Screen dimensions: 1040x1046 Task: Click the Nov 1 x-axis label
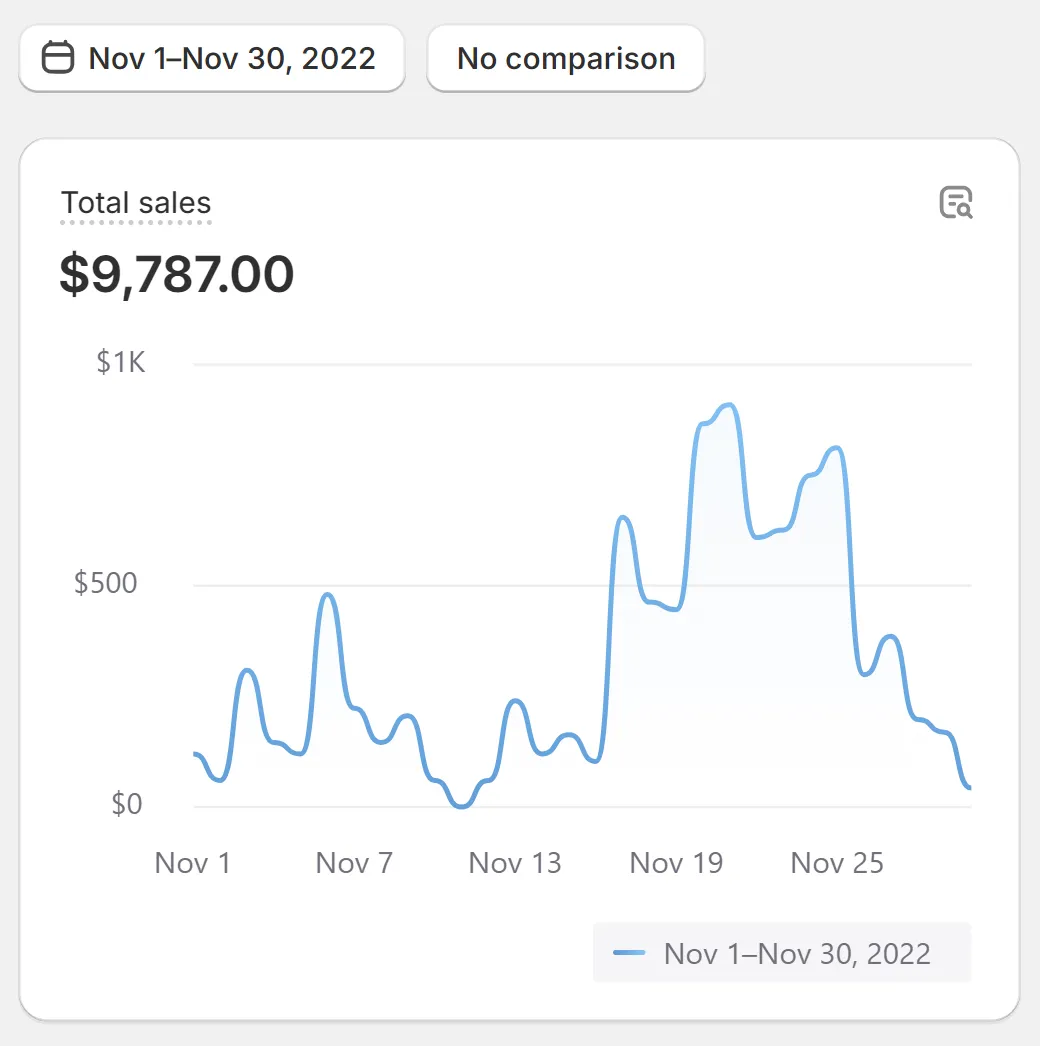pyautogui.click(x=193, y=863)
